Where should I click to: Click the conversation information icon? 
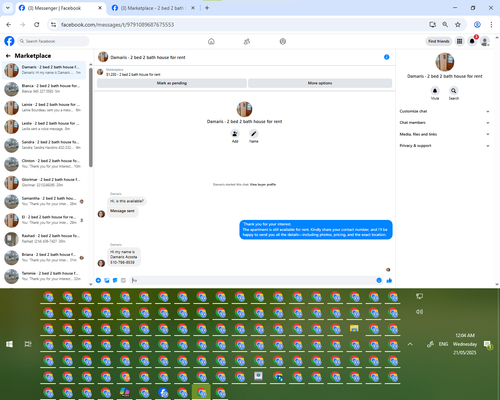click(387, 57)
